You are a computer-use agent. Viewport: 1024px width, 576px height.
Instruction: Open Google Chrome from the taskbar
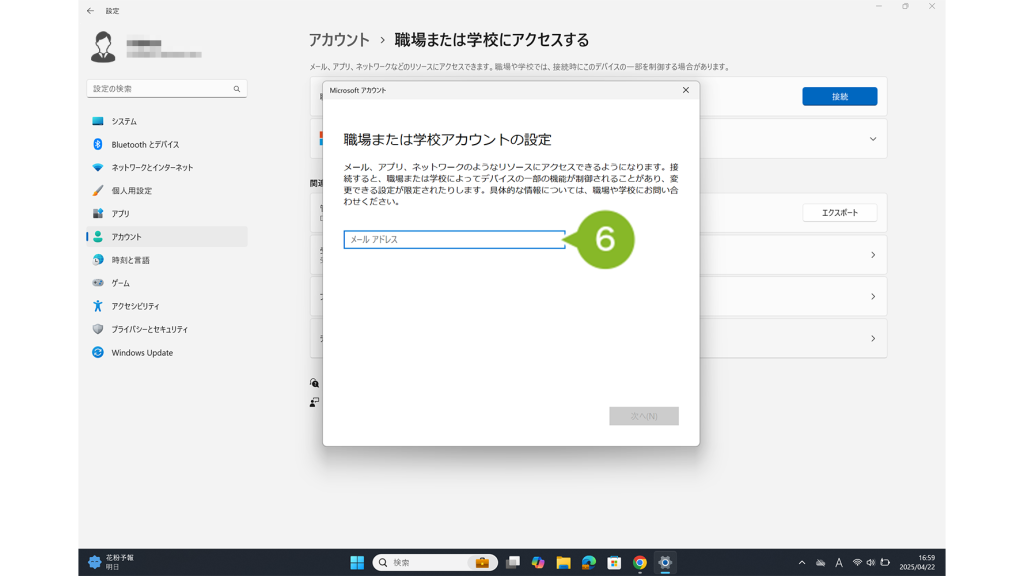[x=640, y=563]
